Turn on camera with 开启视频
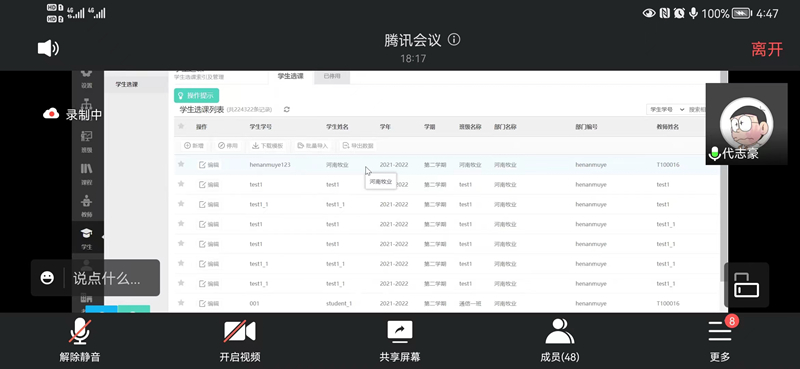Screen dimensions: 800x369 tap(240, 340)
